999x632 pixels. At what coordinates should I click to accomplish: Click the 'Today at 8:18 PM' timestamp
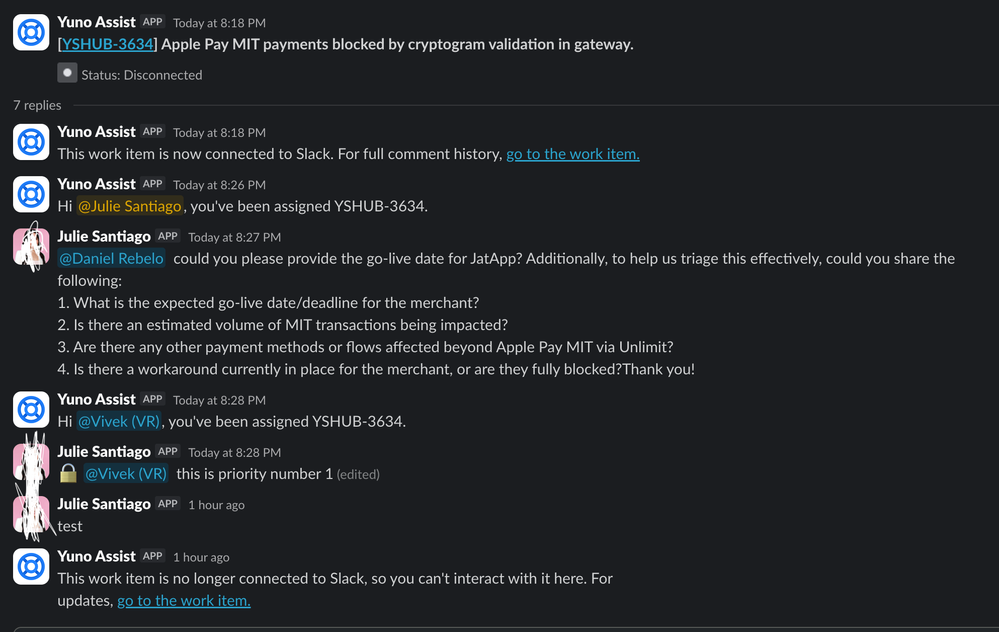click(x=222, y=22)
